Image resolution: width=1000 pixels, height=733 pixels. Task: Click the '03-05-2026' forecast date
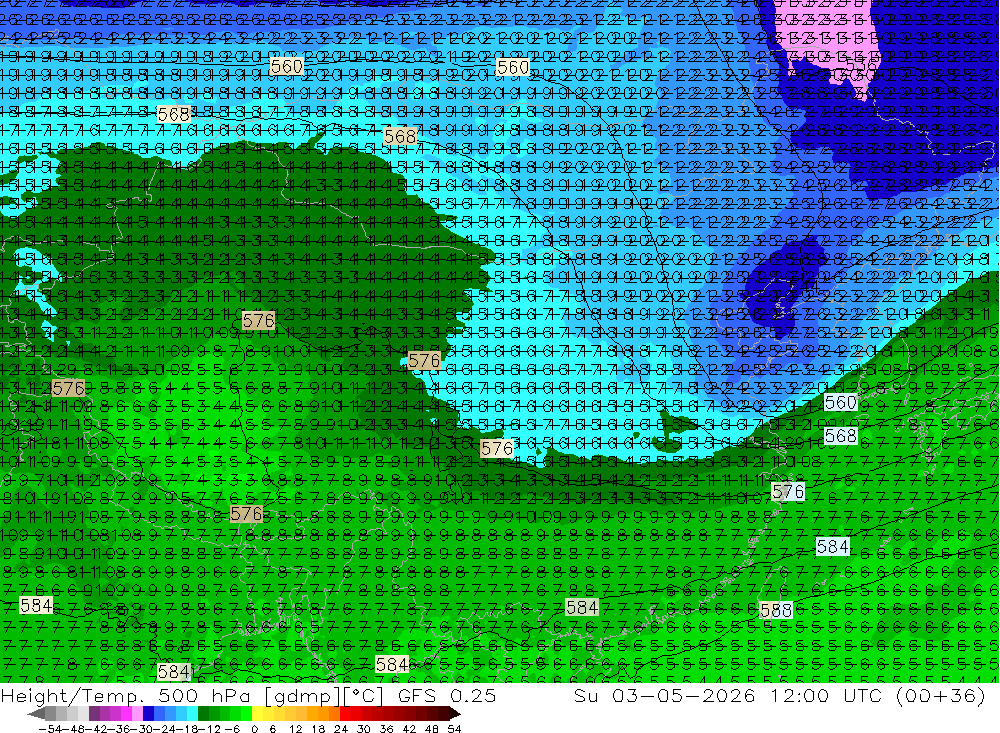coord(684,695)
